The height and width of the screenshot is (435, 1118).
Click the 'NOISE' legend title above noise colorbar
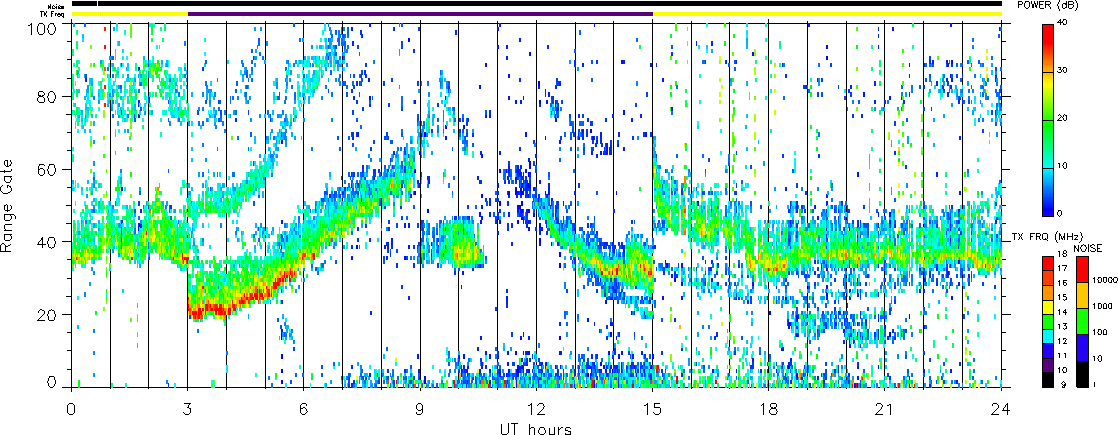[1087, 247]
